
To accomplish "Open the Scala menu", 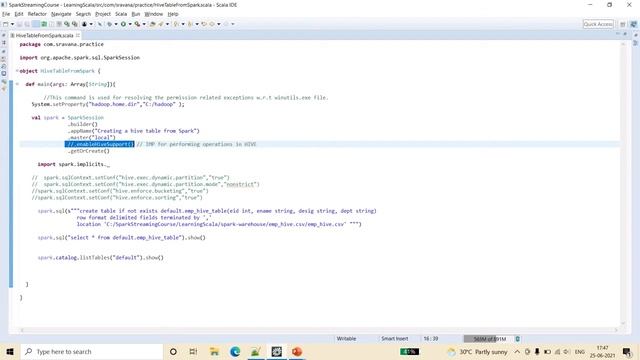I will coord(121,14).
